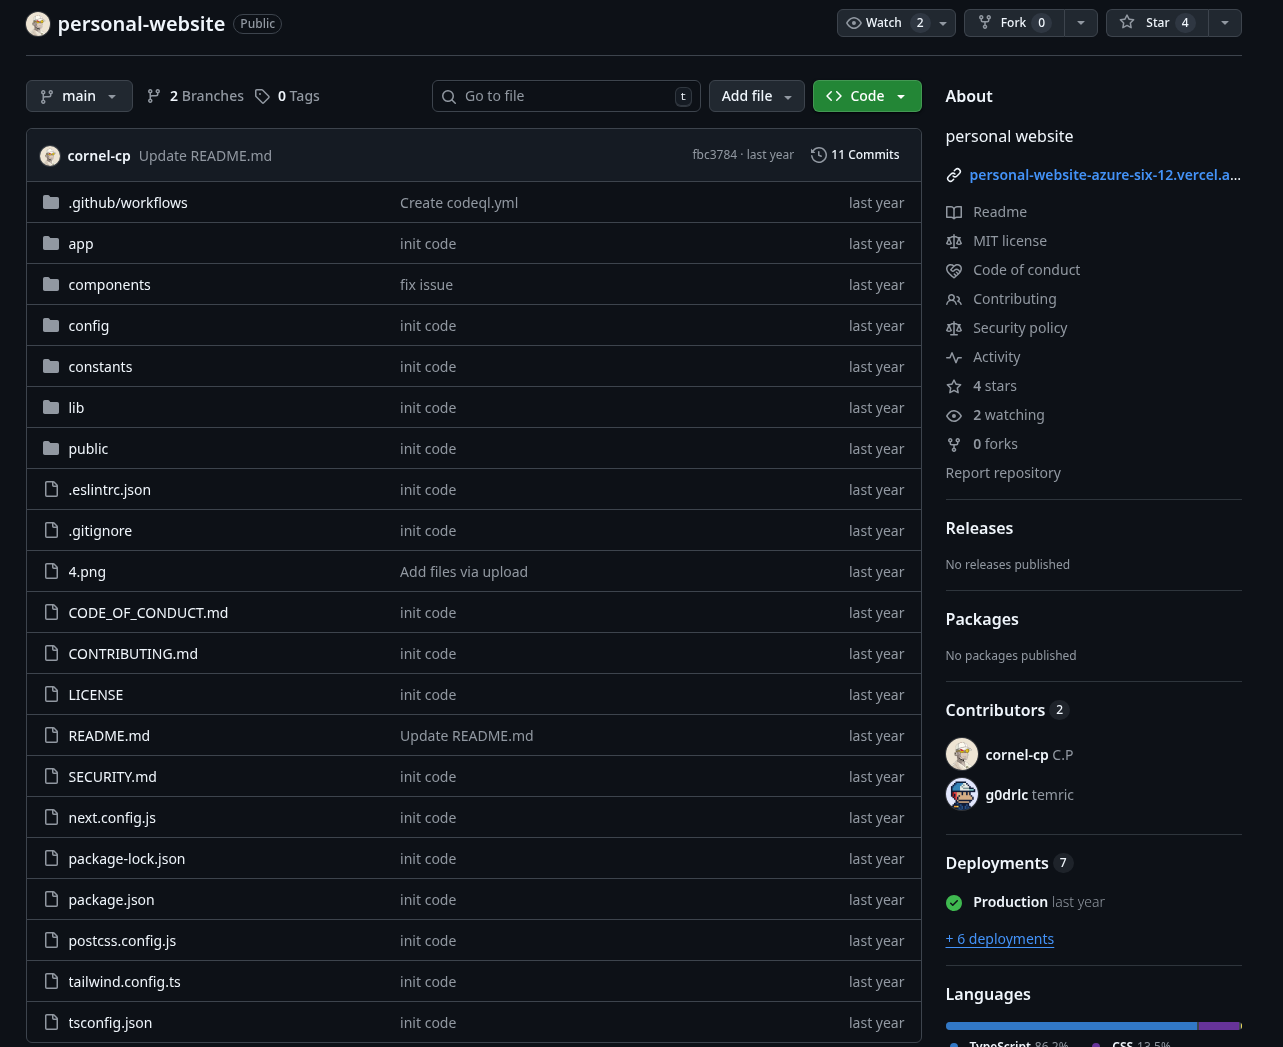The width and height of the screenshot is (1283, 1047).
Task: Click the link icon beside website URL
Action: coord(954,175)
